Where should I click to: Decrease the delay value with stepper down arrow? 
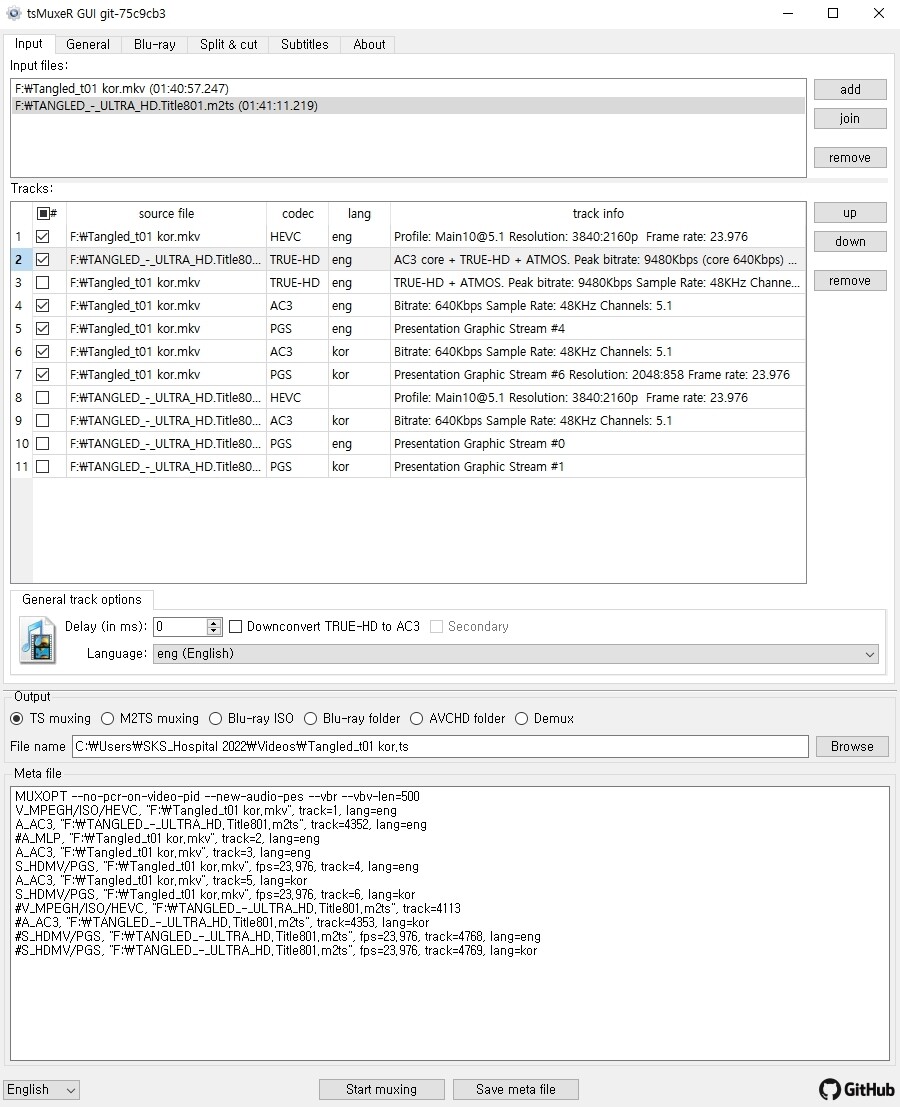click(214, 630)
